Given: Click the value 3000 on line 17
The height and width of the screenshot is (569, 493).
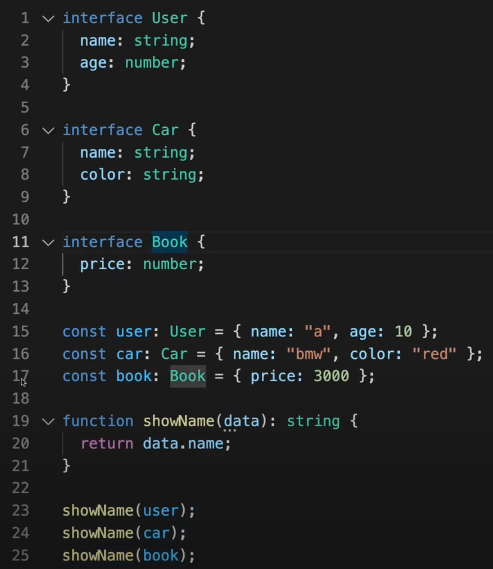Looking at the screenshot, I should pos(331,376).
